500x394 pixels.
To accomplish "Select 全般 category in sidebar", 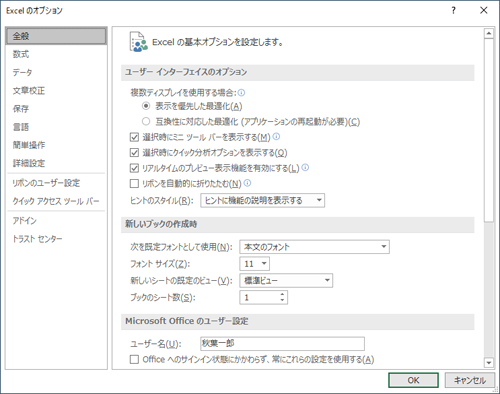I will pos(56,36).
